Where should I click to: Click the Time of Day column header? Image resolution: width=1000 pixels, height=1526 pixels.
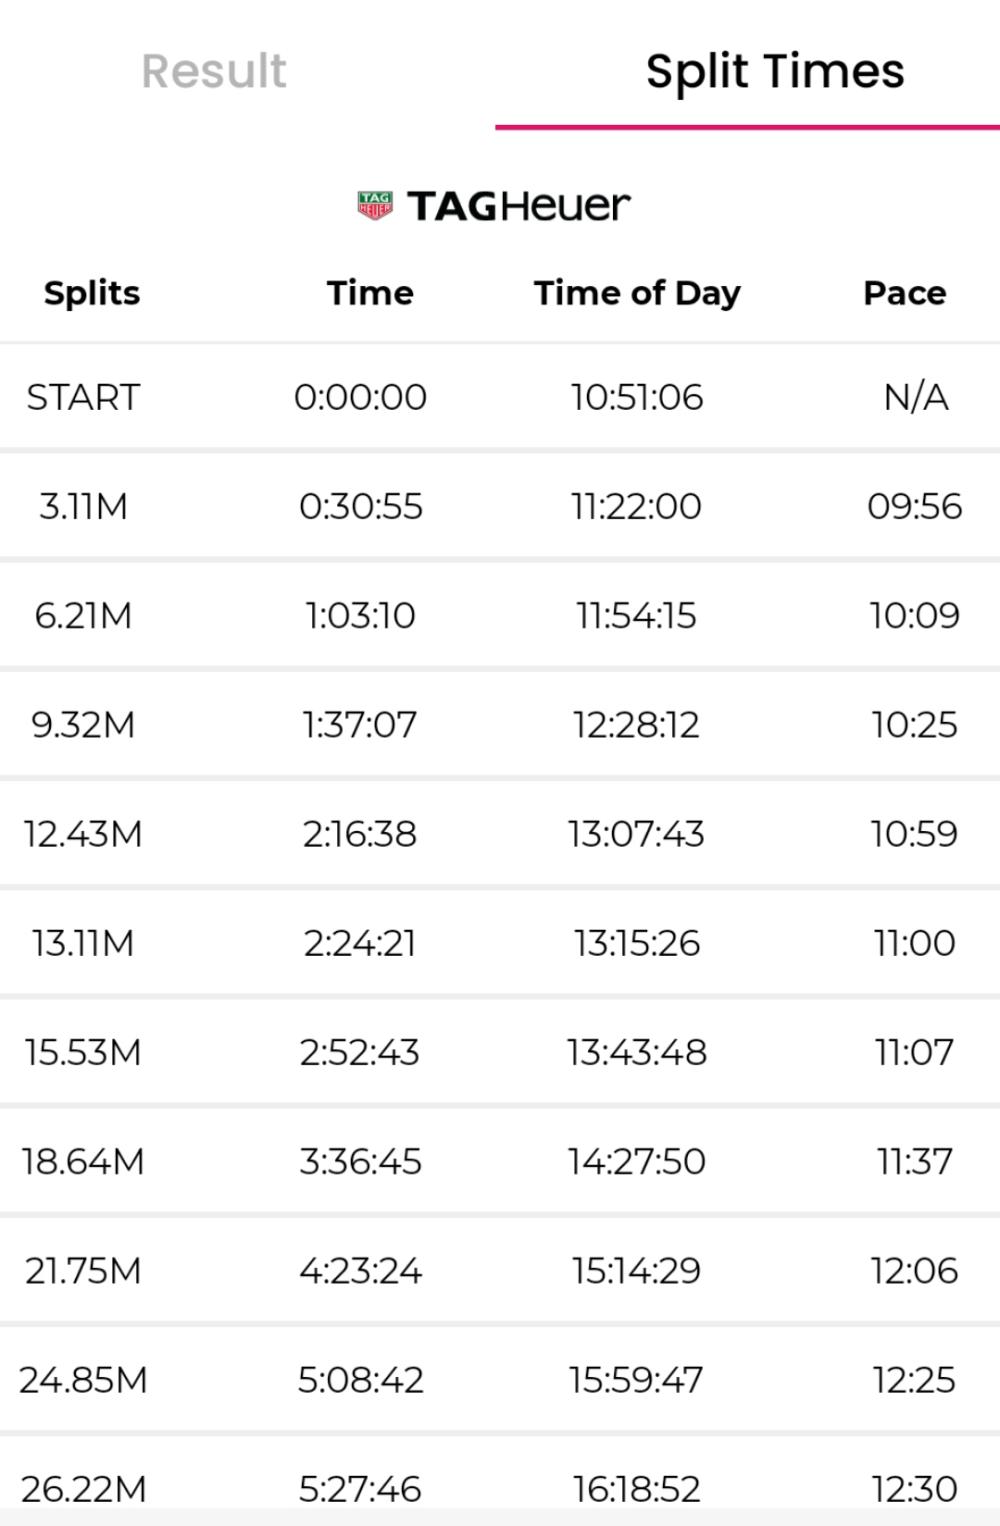[x=637, y=293]
